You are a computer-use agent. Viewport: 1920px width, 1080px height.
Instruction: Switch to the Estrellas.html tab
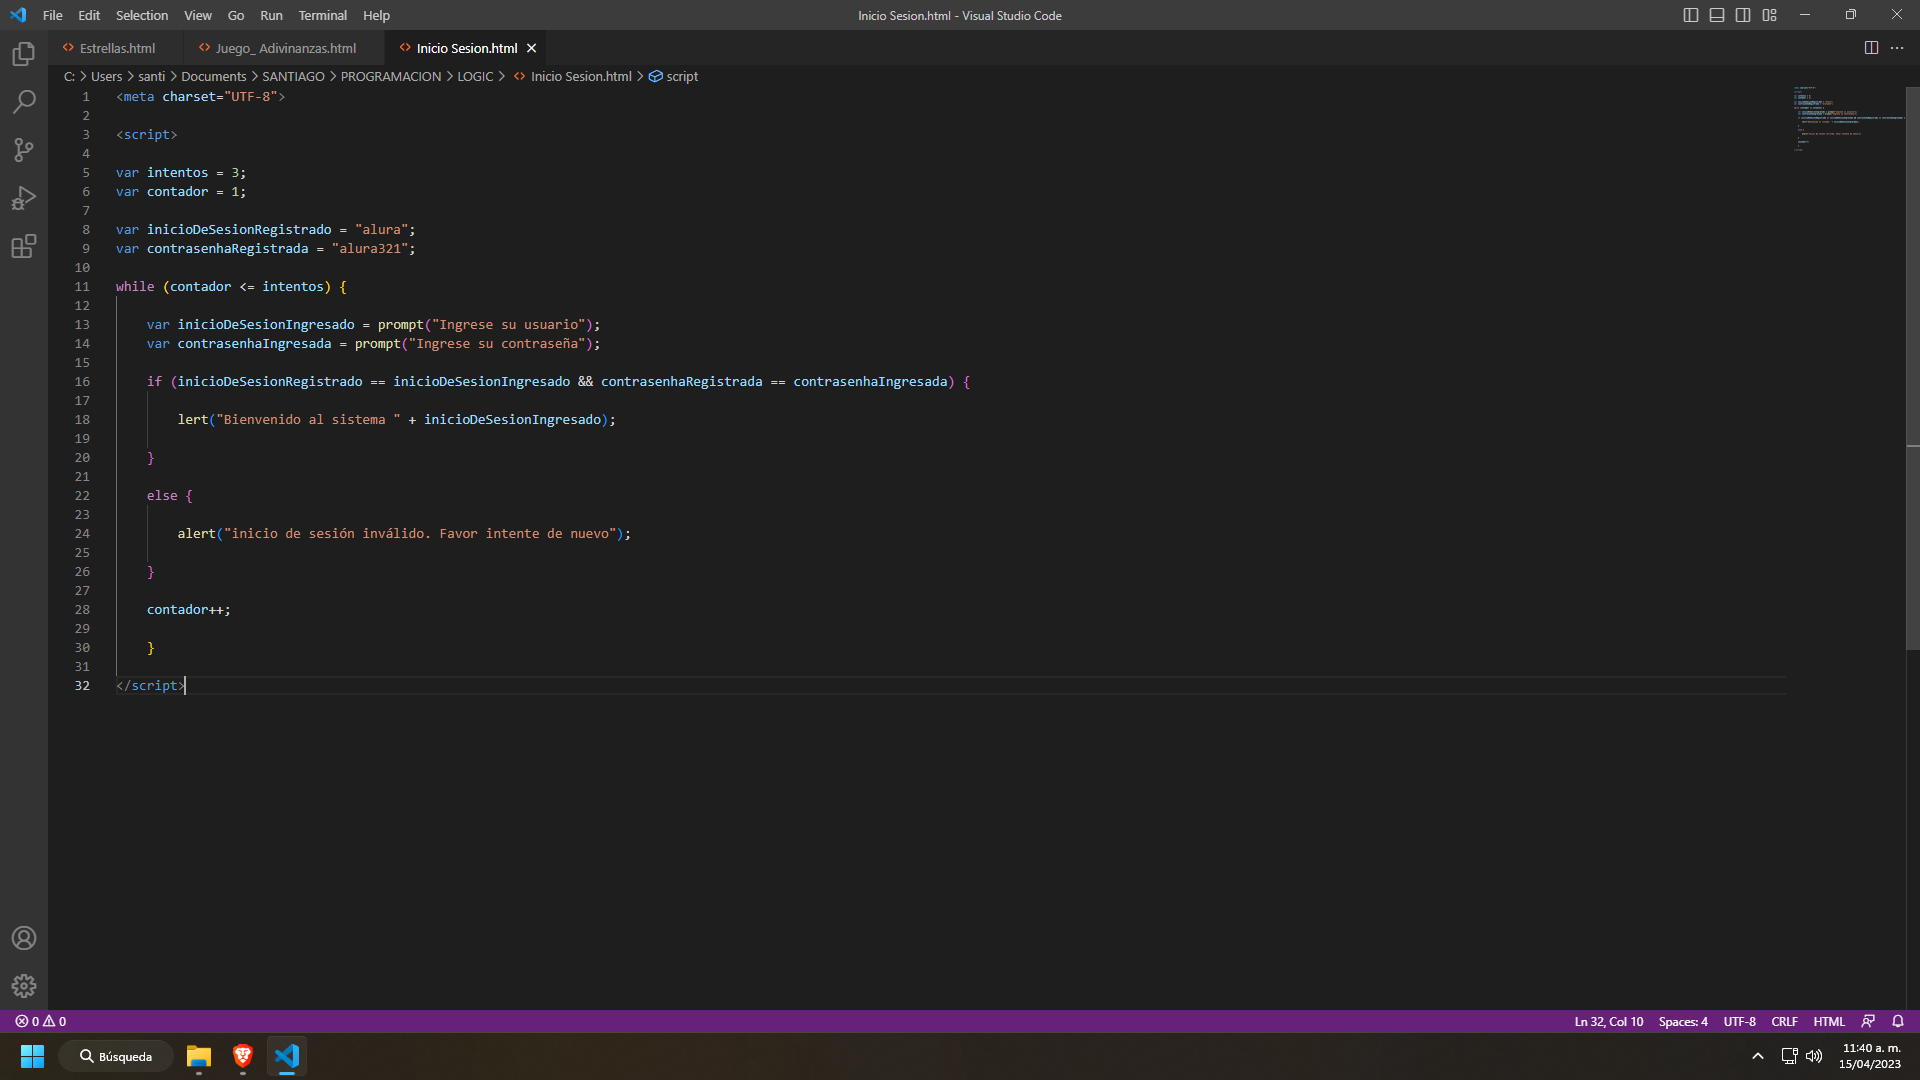[x=116, y=48]
